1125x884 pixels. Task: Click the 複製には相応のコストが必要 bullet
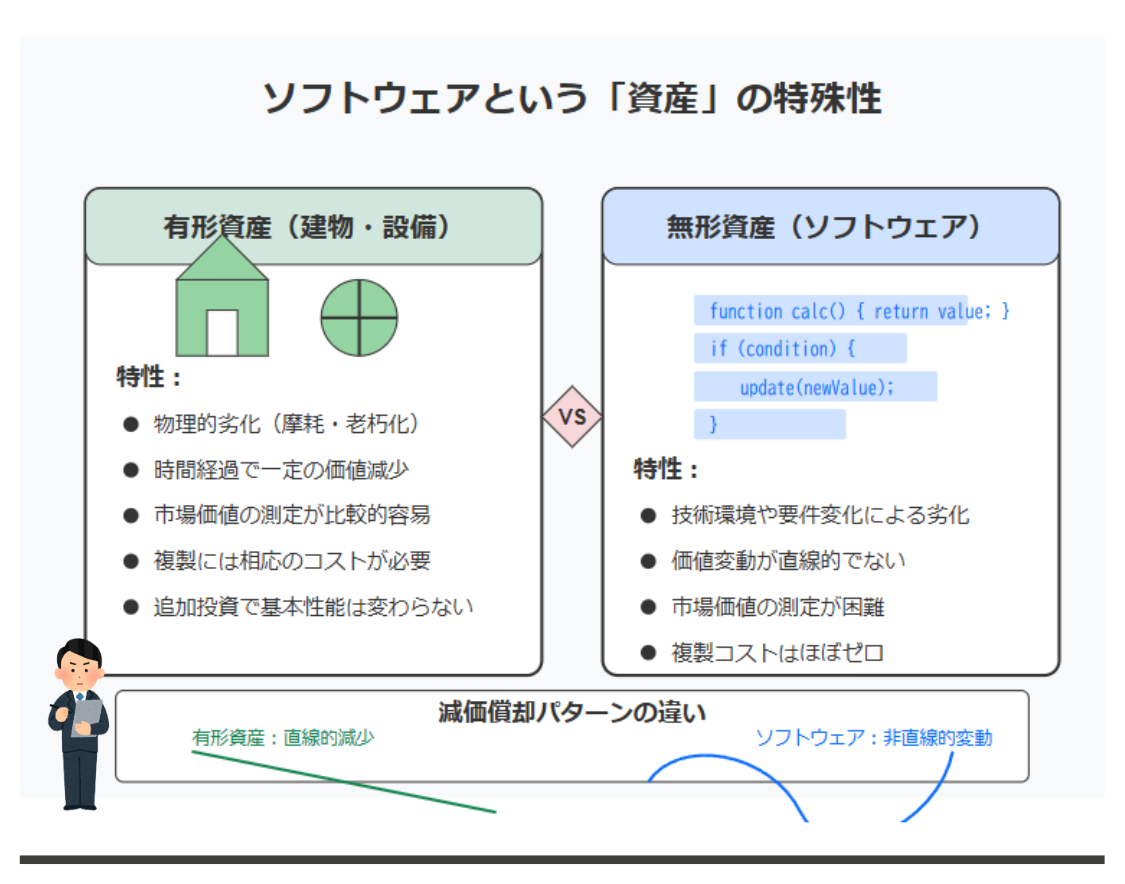[x=277, y=561]
